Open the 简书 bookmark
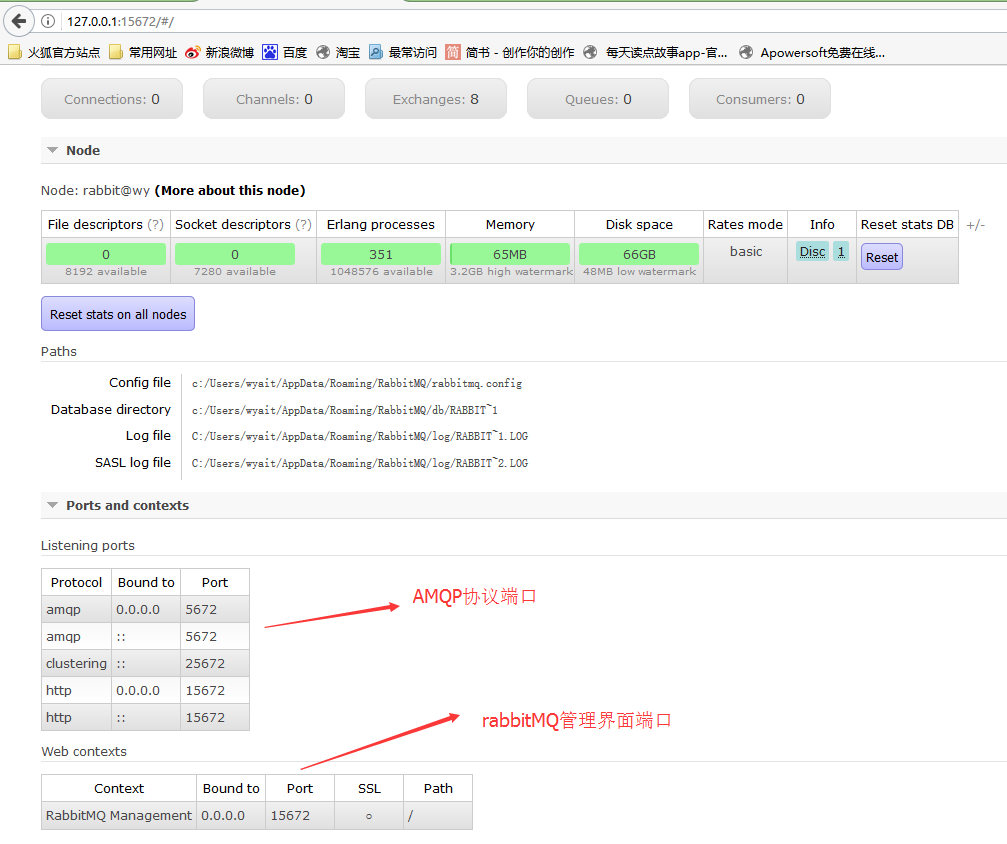Viewport: 1007px width, 844px height. tap(510, 53)
